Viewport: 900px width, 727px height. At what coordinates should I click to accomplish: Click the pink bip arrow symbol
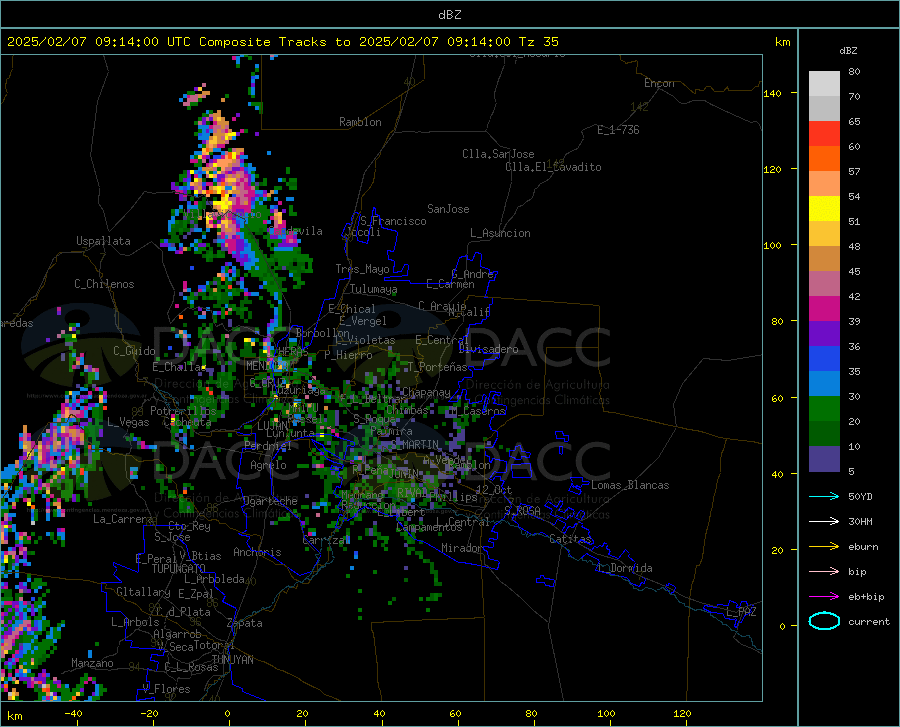[x=824, y=572]
